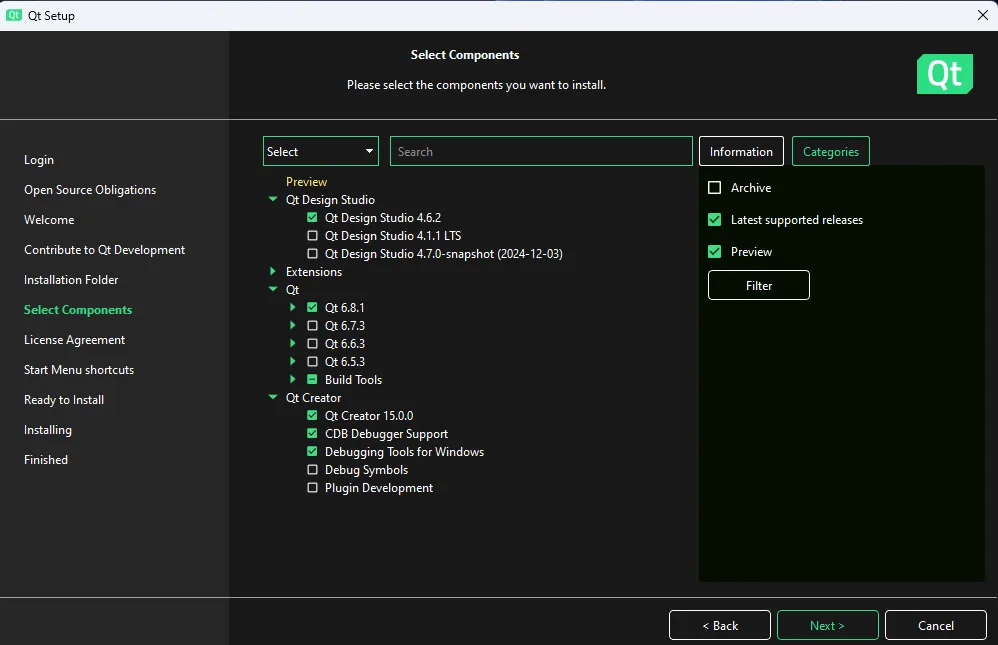Uncheck the Latest supported releases checkbox

tap(715, 220)
